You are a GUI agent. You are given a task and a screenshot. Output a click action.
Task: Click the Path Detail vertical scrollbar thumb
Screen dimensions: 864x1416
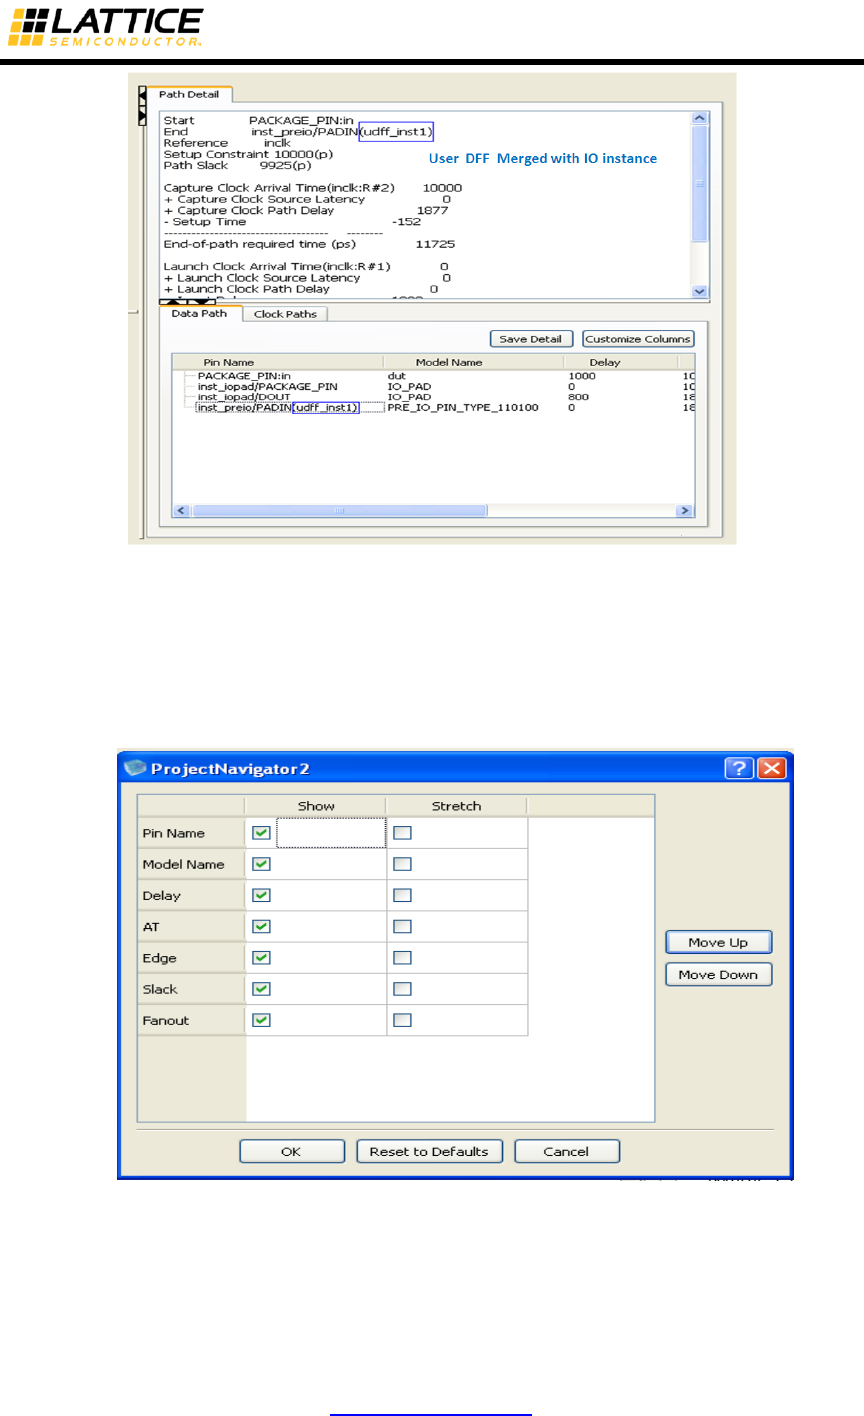click(x=699, y=183)
